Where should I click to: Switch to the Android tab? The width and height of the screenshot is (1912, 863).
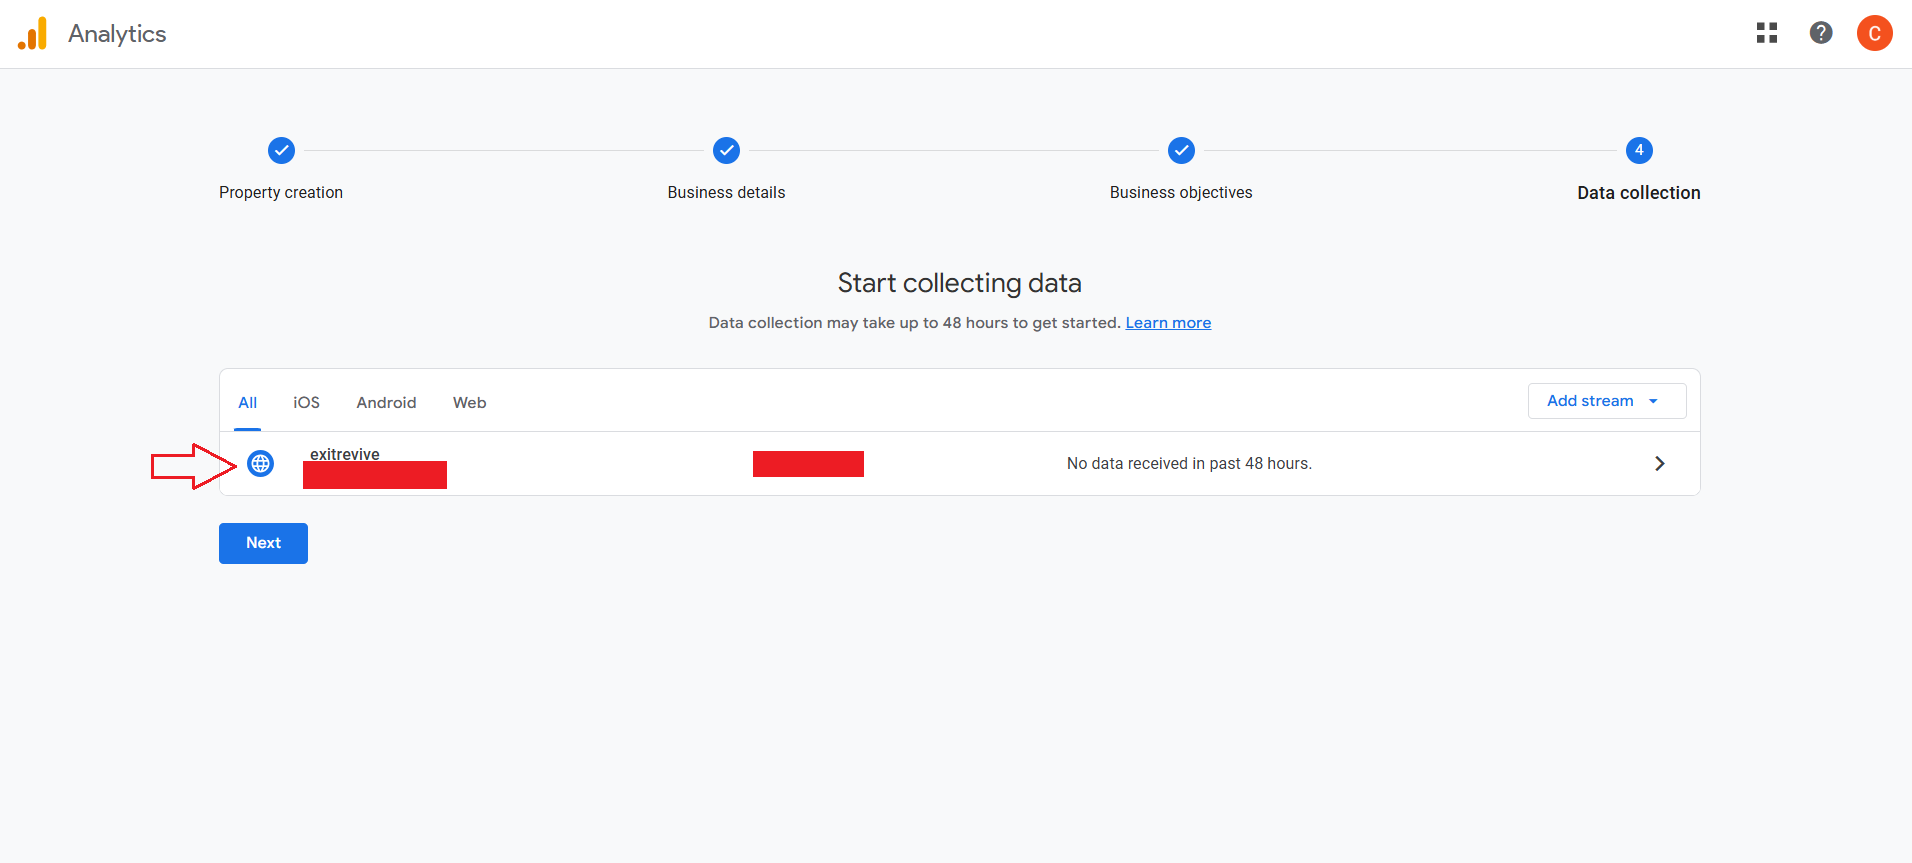tap(386, 403)
